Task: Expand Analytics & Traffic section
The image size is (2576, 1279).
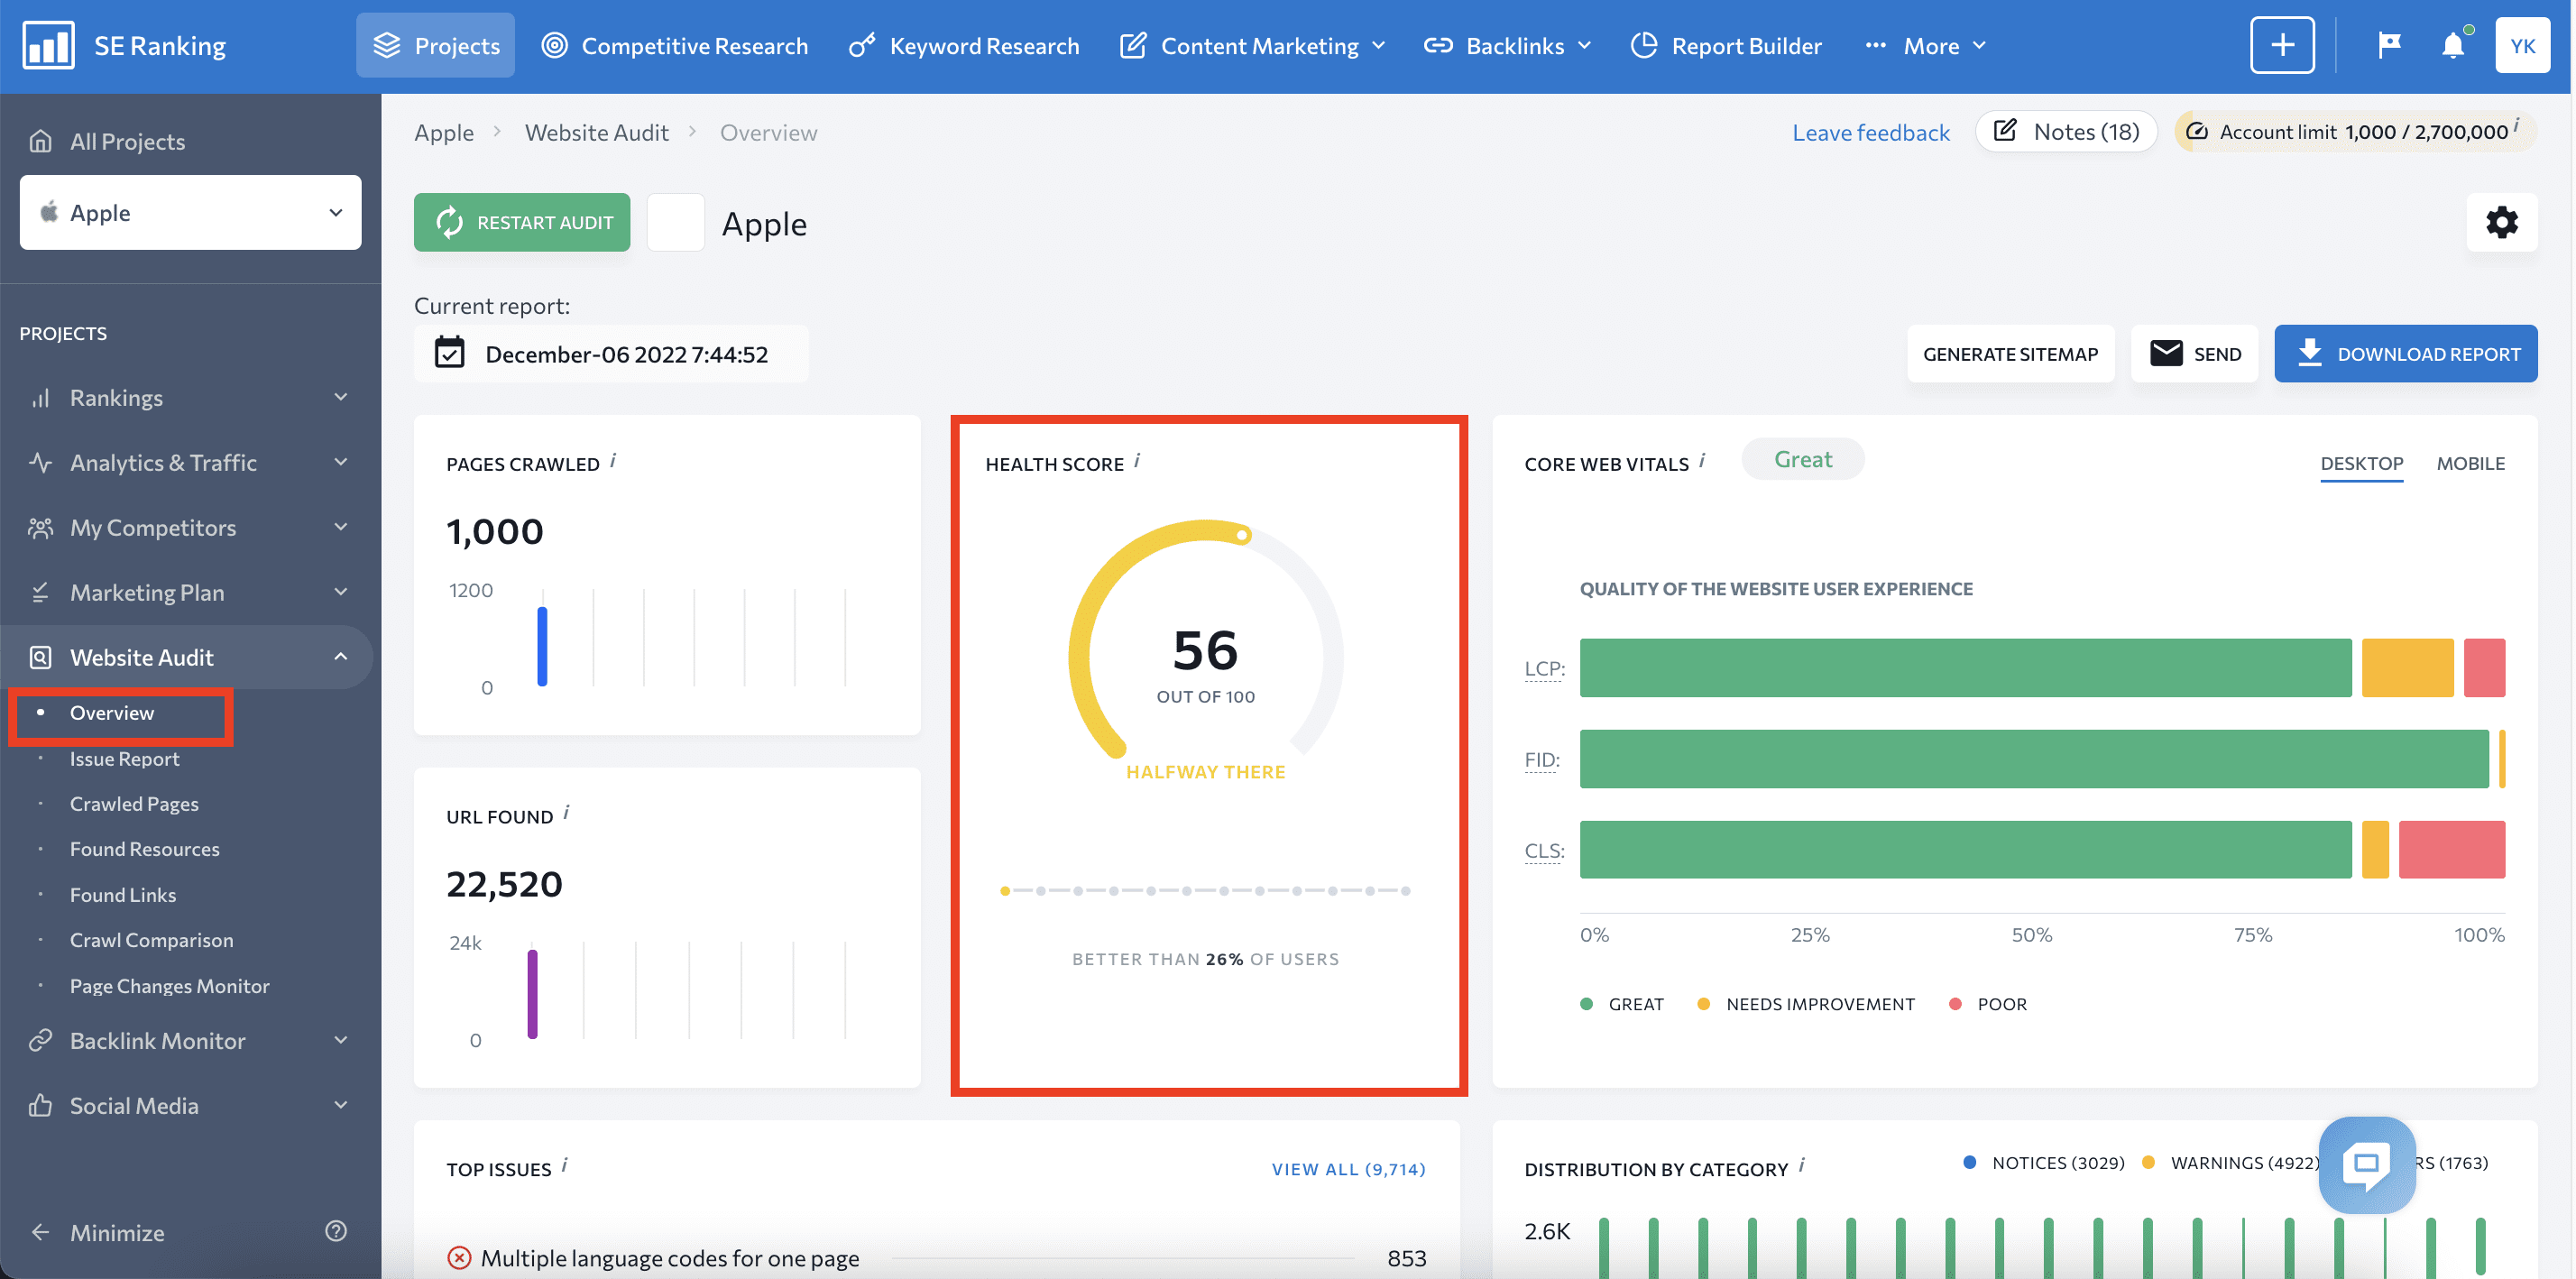Action: pos(341,462)
